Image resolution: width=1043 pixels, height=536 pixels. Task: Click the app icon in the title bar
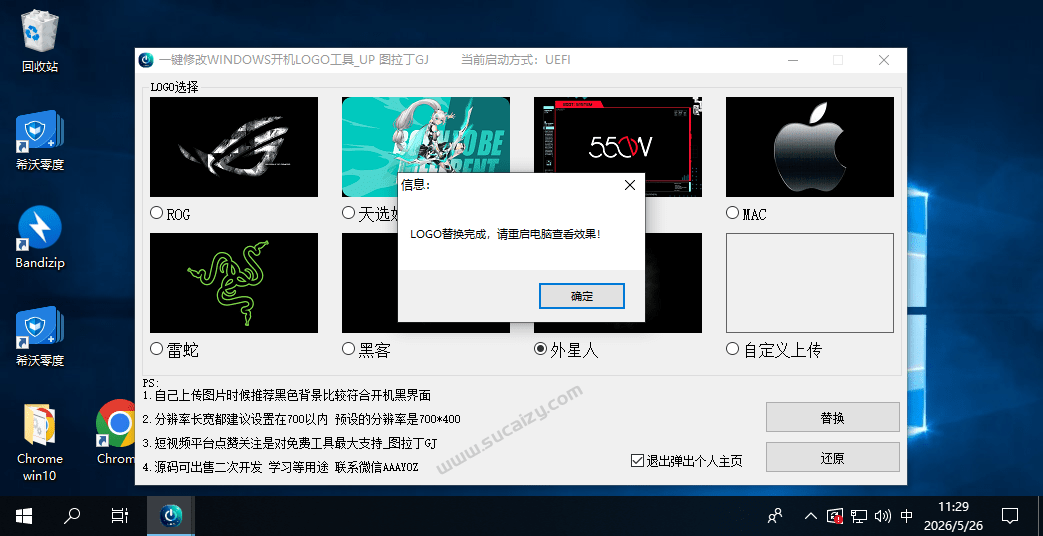coord(146,60)
